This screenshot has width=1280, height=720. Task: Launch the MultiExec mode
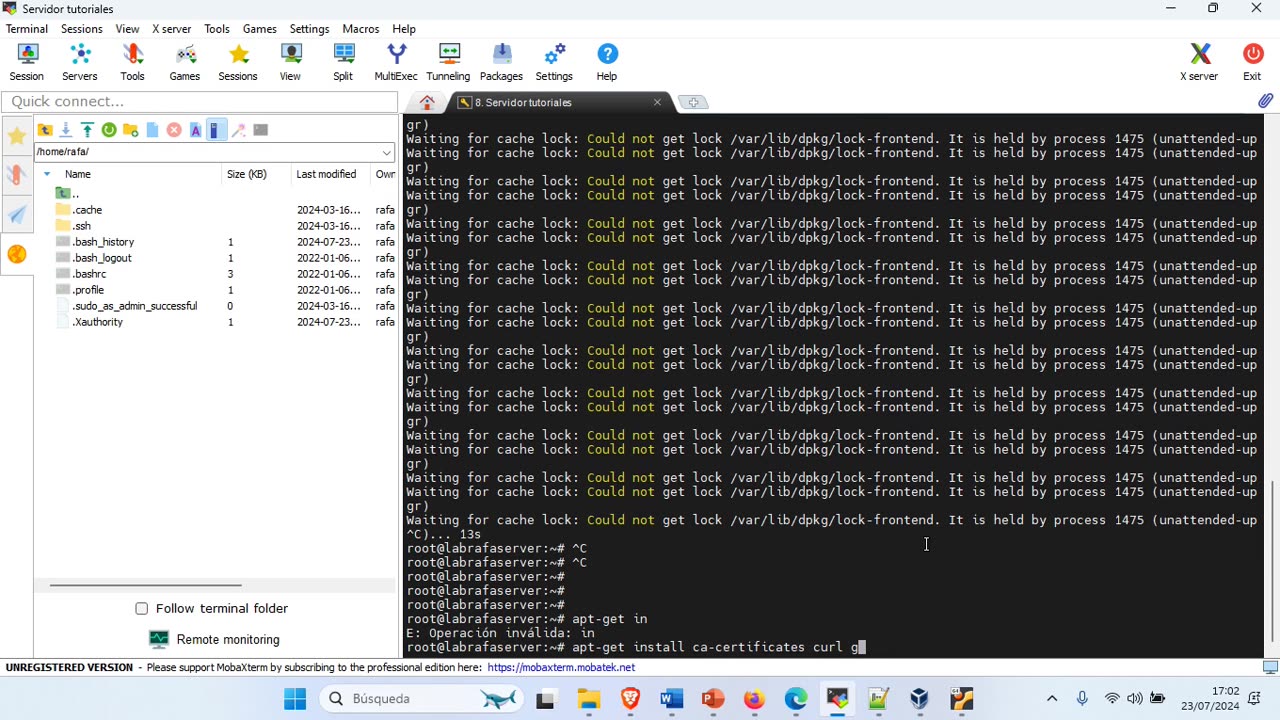click(x=396, y=62)
